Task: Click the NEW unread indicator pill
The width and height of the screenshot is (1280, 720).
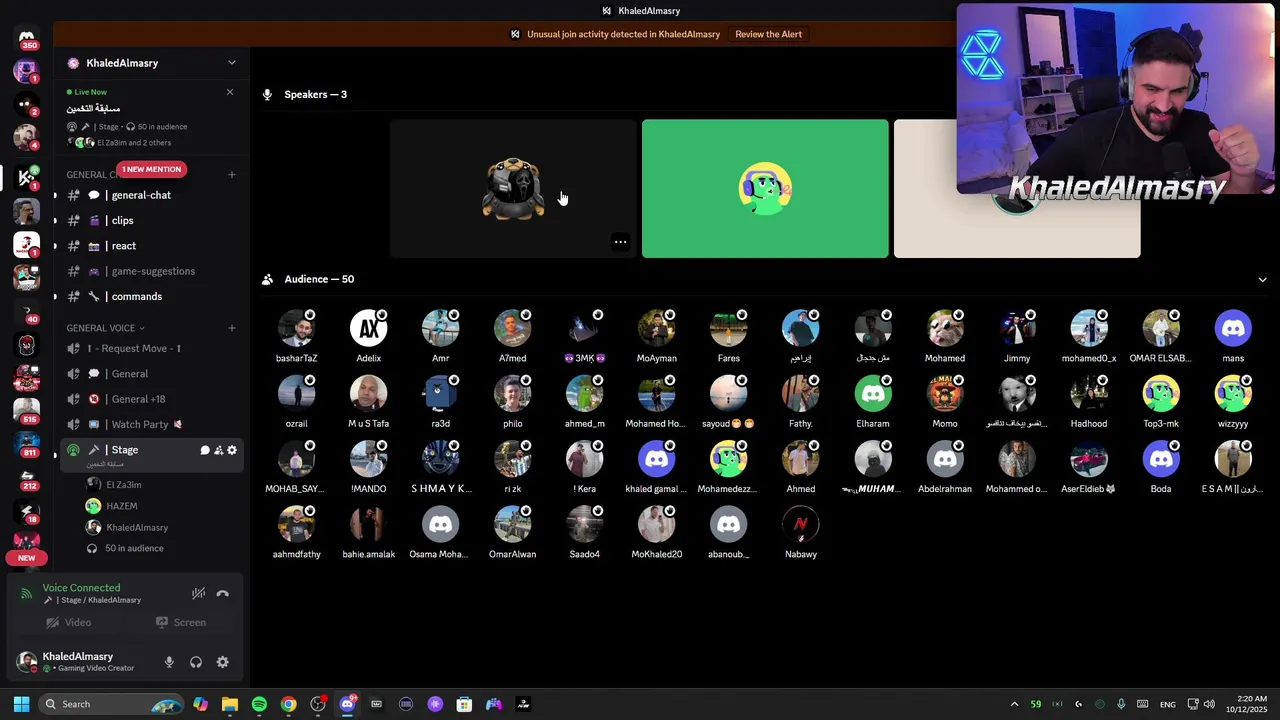Action: pyautogui.click(x=27, y=558)
